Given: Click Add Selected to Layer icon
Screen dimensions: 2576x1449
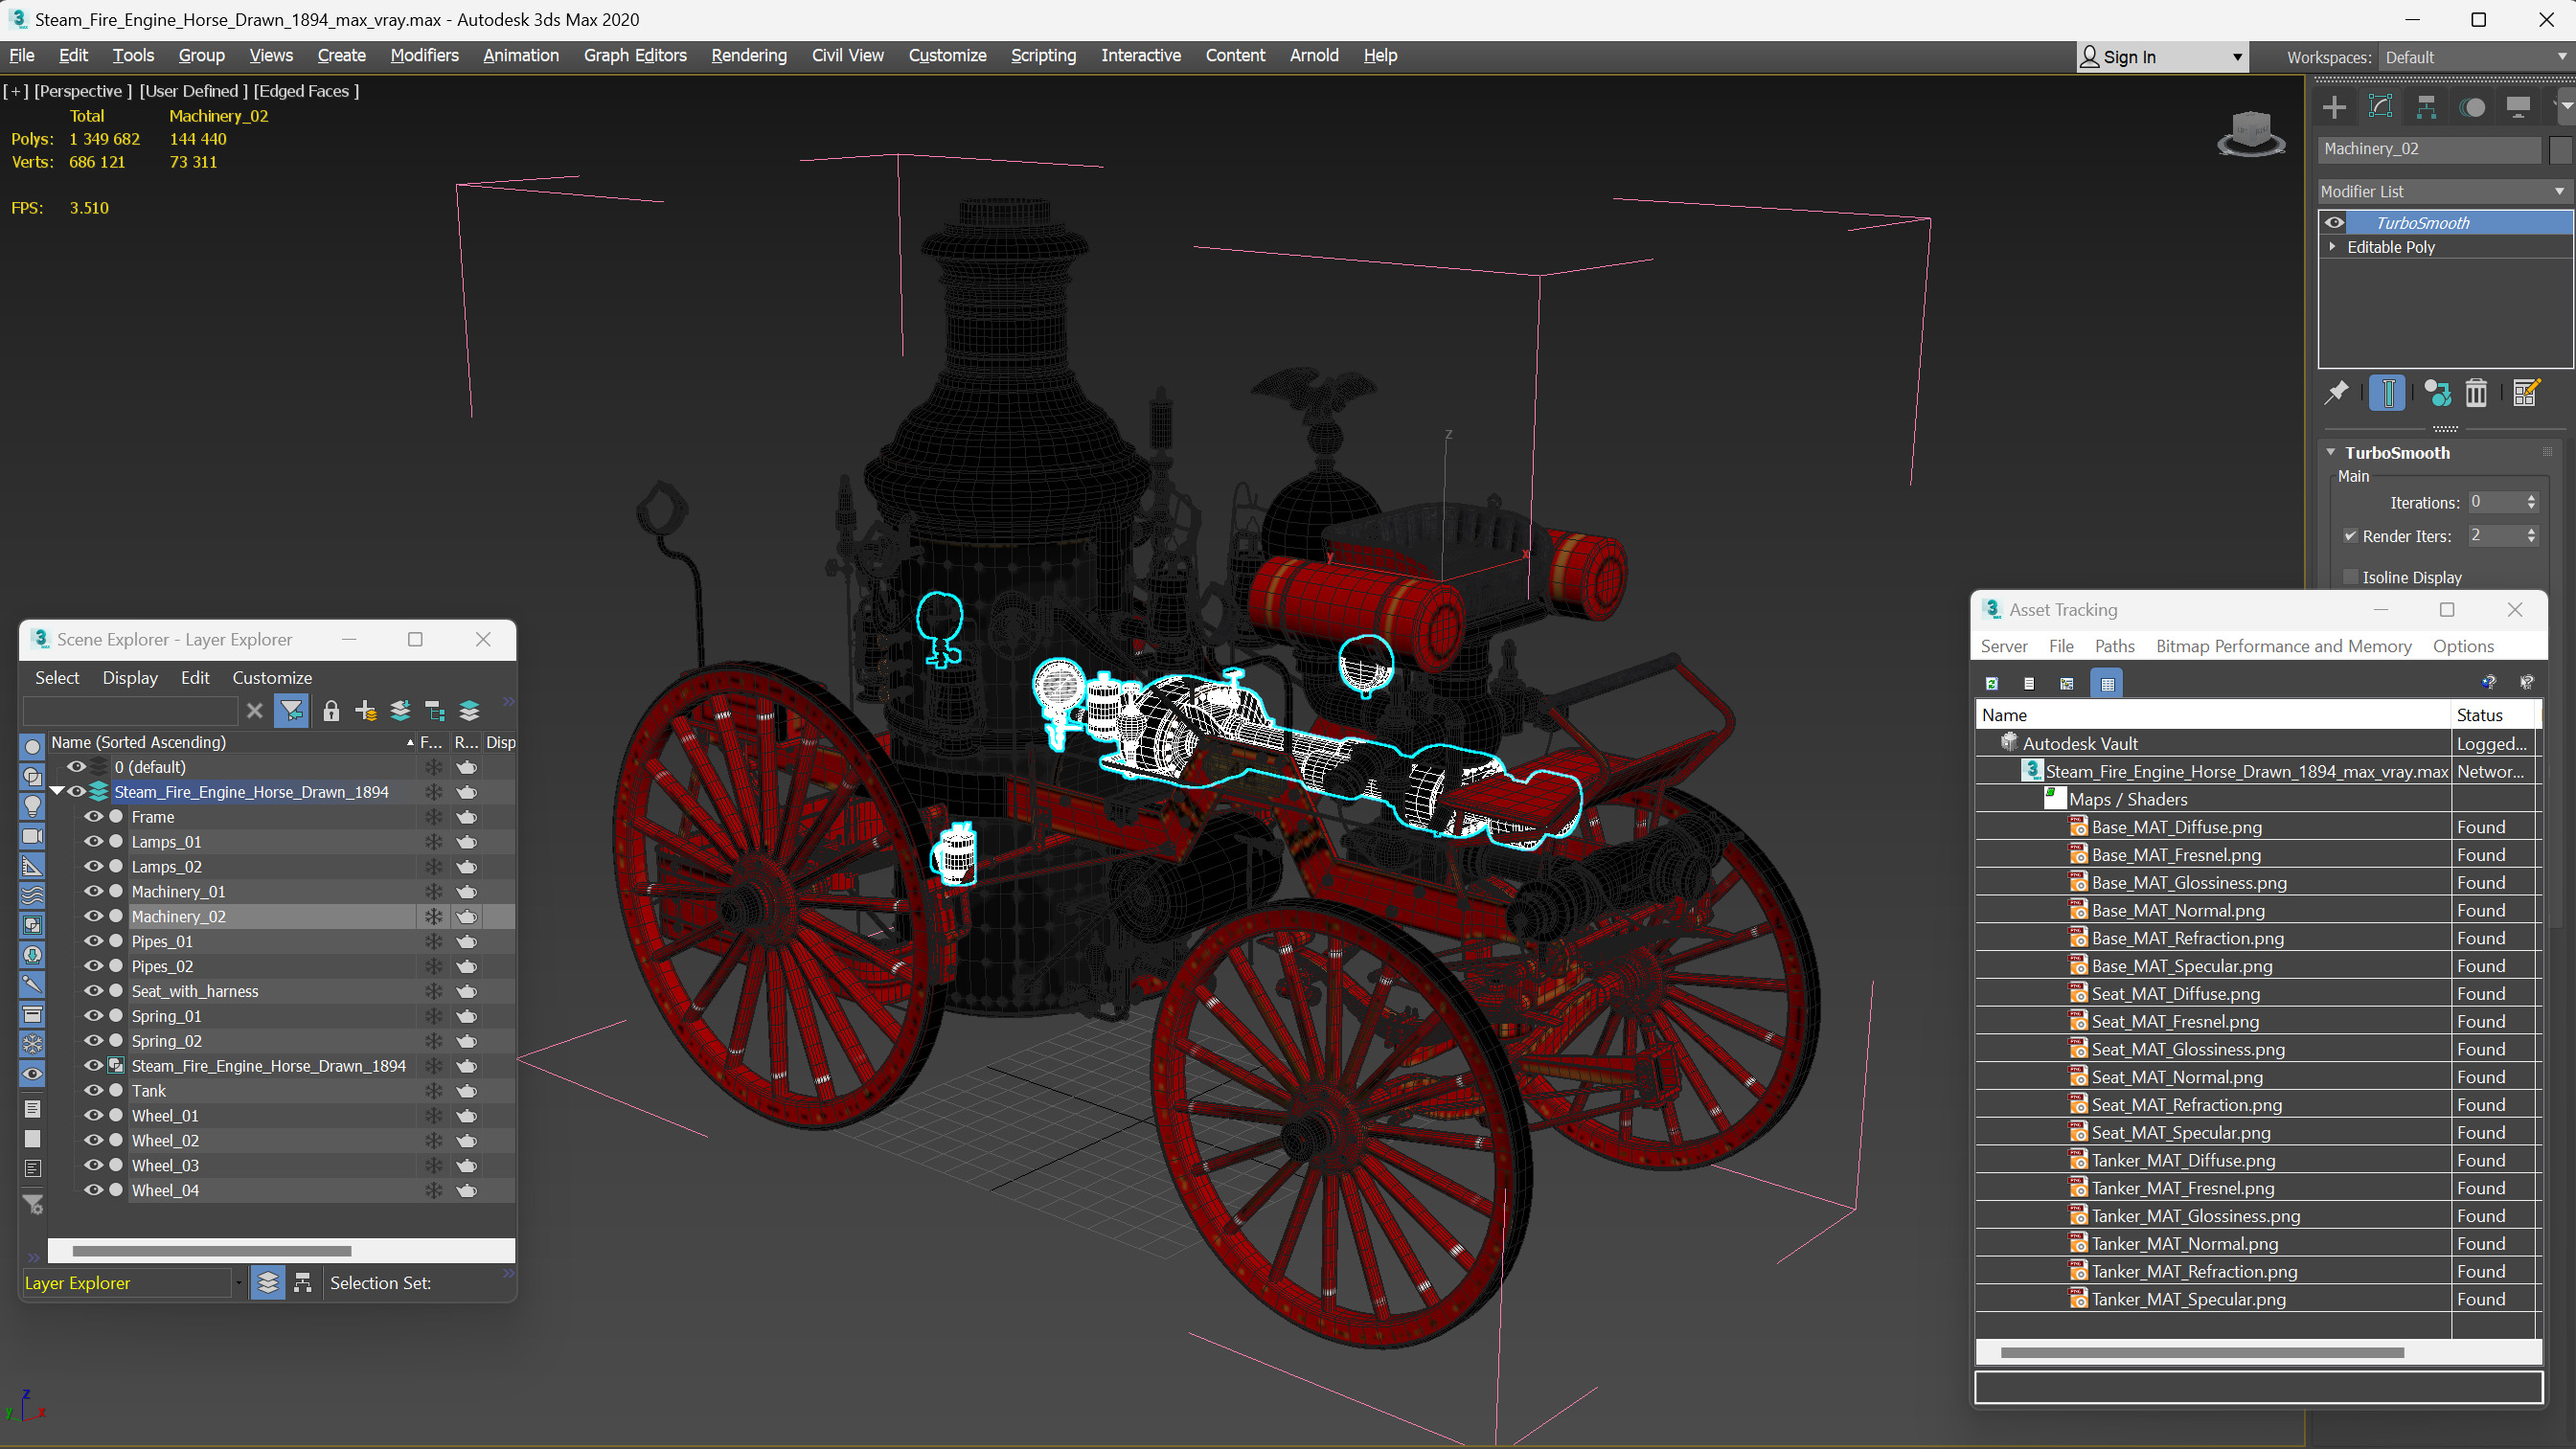Looking at the screenshot, I should click(400, 711).
